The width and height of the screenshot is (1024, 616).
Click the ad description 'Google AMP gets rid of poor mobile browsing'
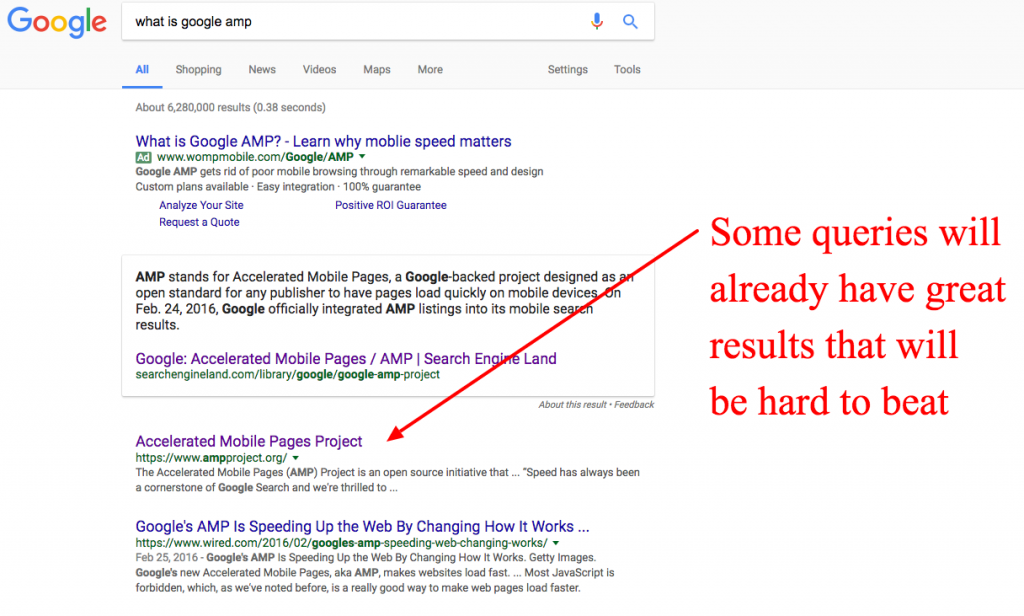[340, 172]
